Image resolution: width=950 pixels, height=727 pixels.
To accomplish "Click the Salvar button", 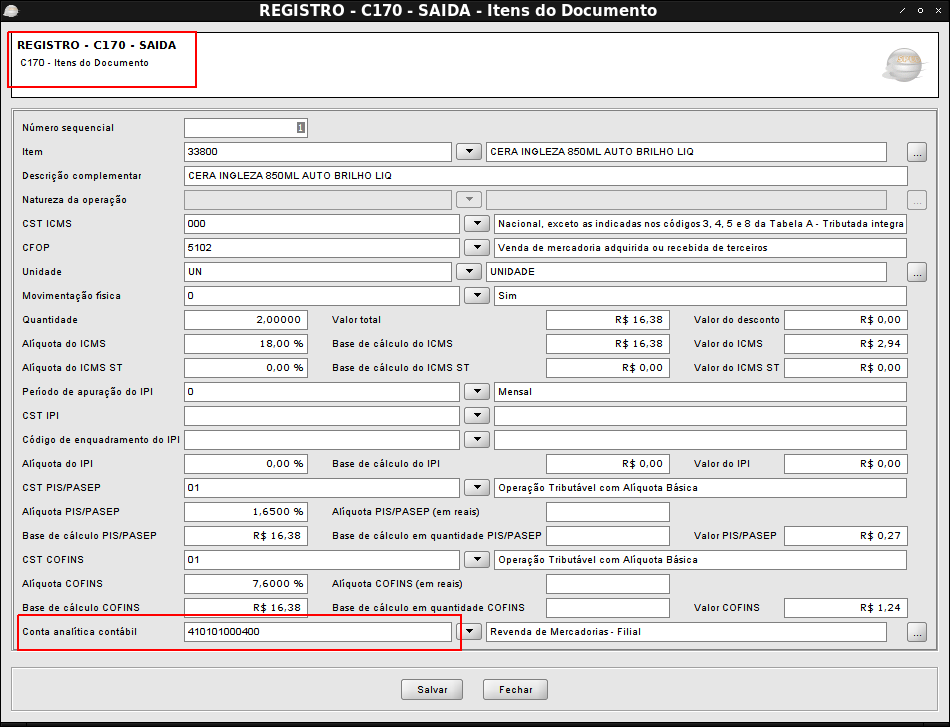I will [432, 689].
